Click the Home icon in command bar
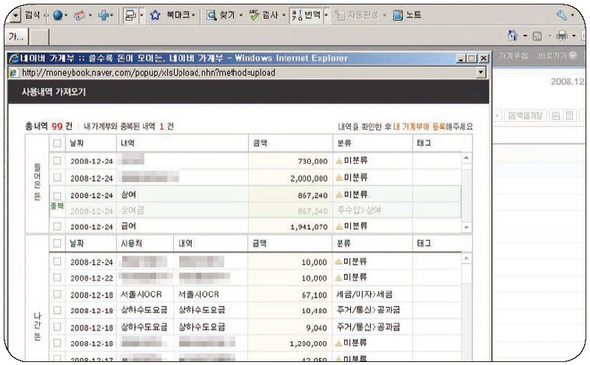The width and height of the screenshot is (590, 365). coord(512,36)
